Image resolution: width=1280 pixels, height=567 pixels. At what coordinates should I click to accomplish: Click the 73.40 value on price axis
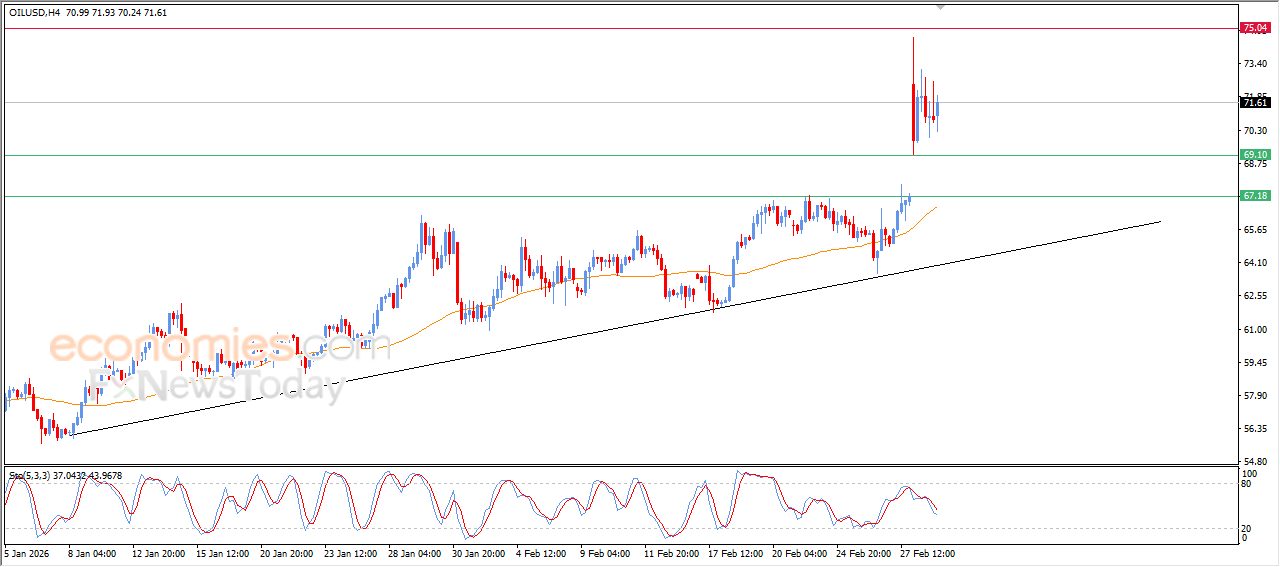(x=1253, y=63)
